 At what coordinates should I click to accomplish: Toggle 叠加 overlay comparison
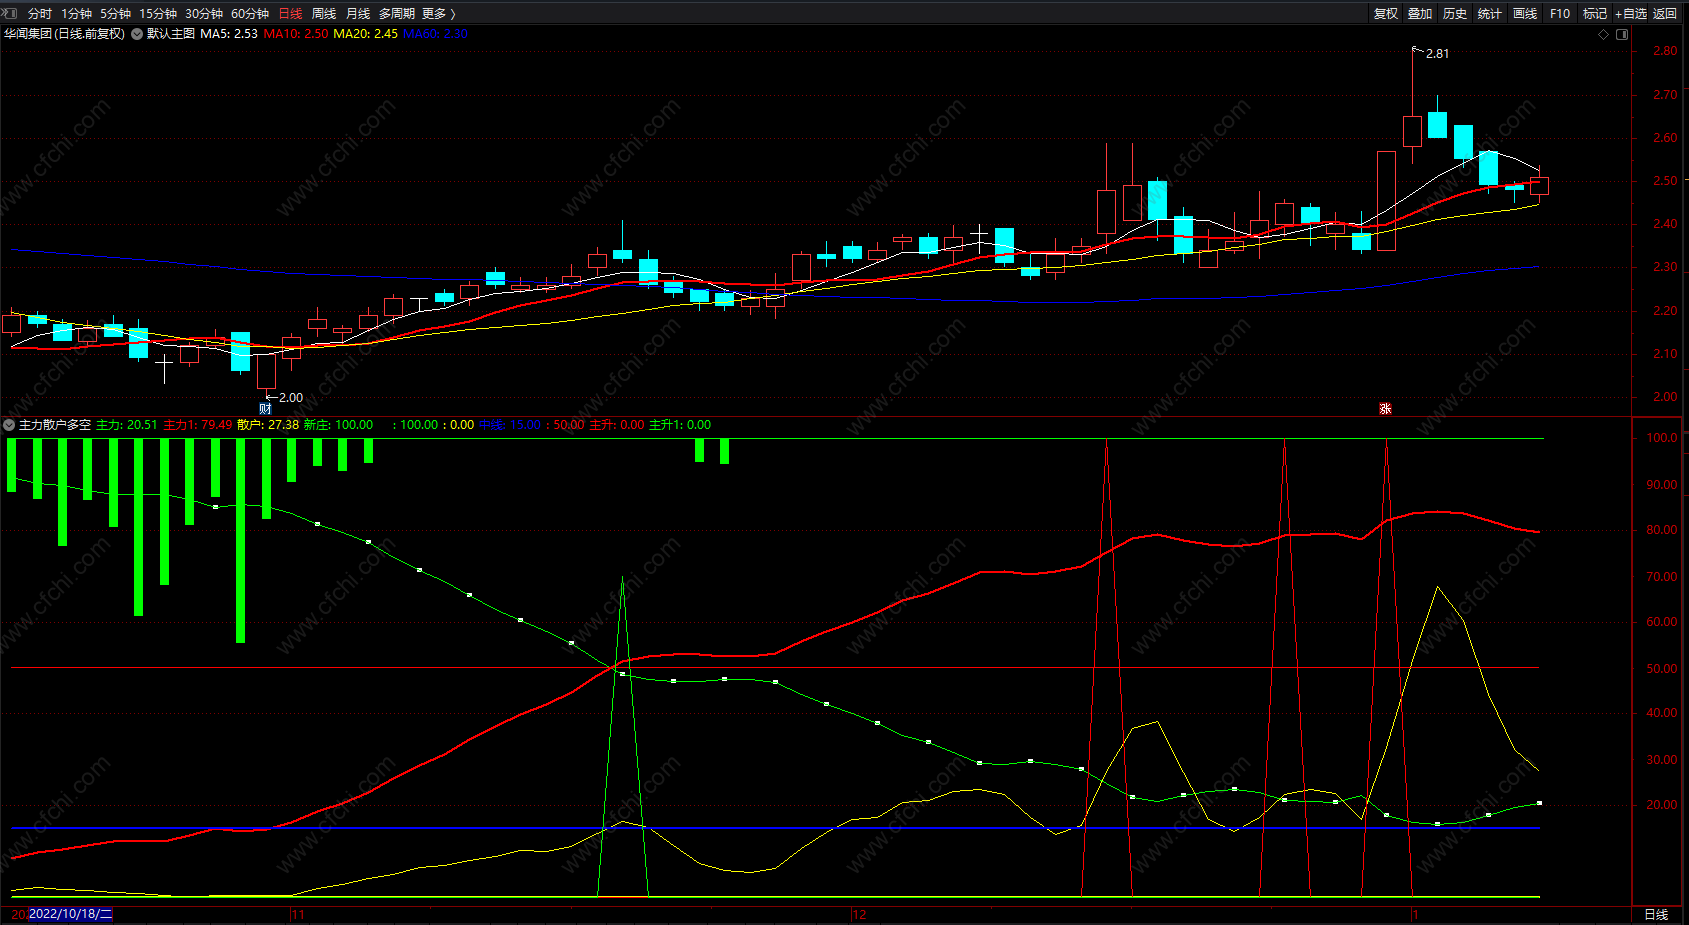click(1420, 13)
